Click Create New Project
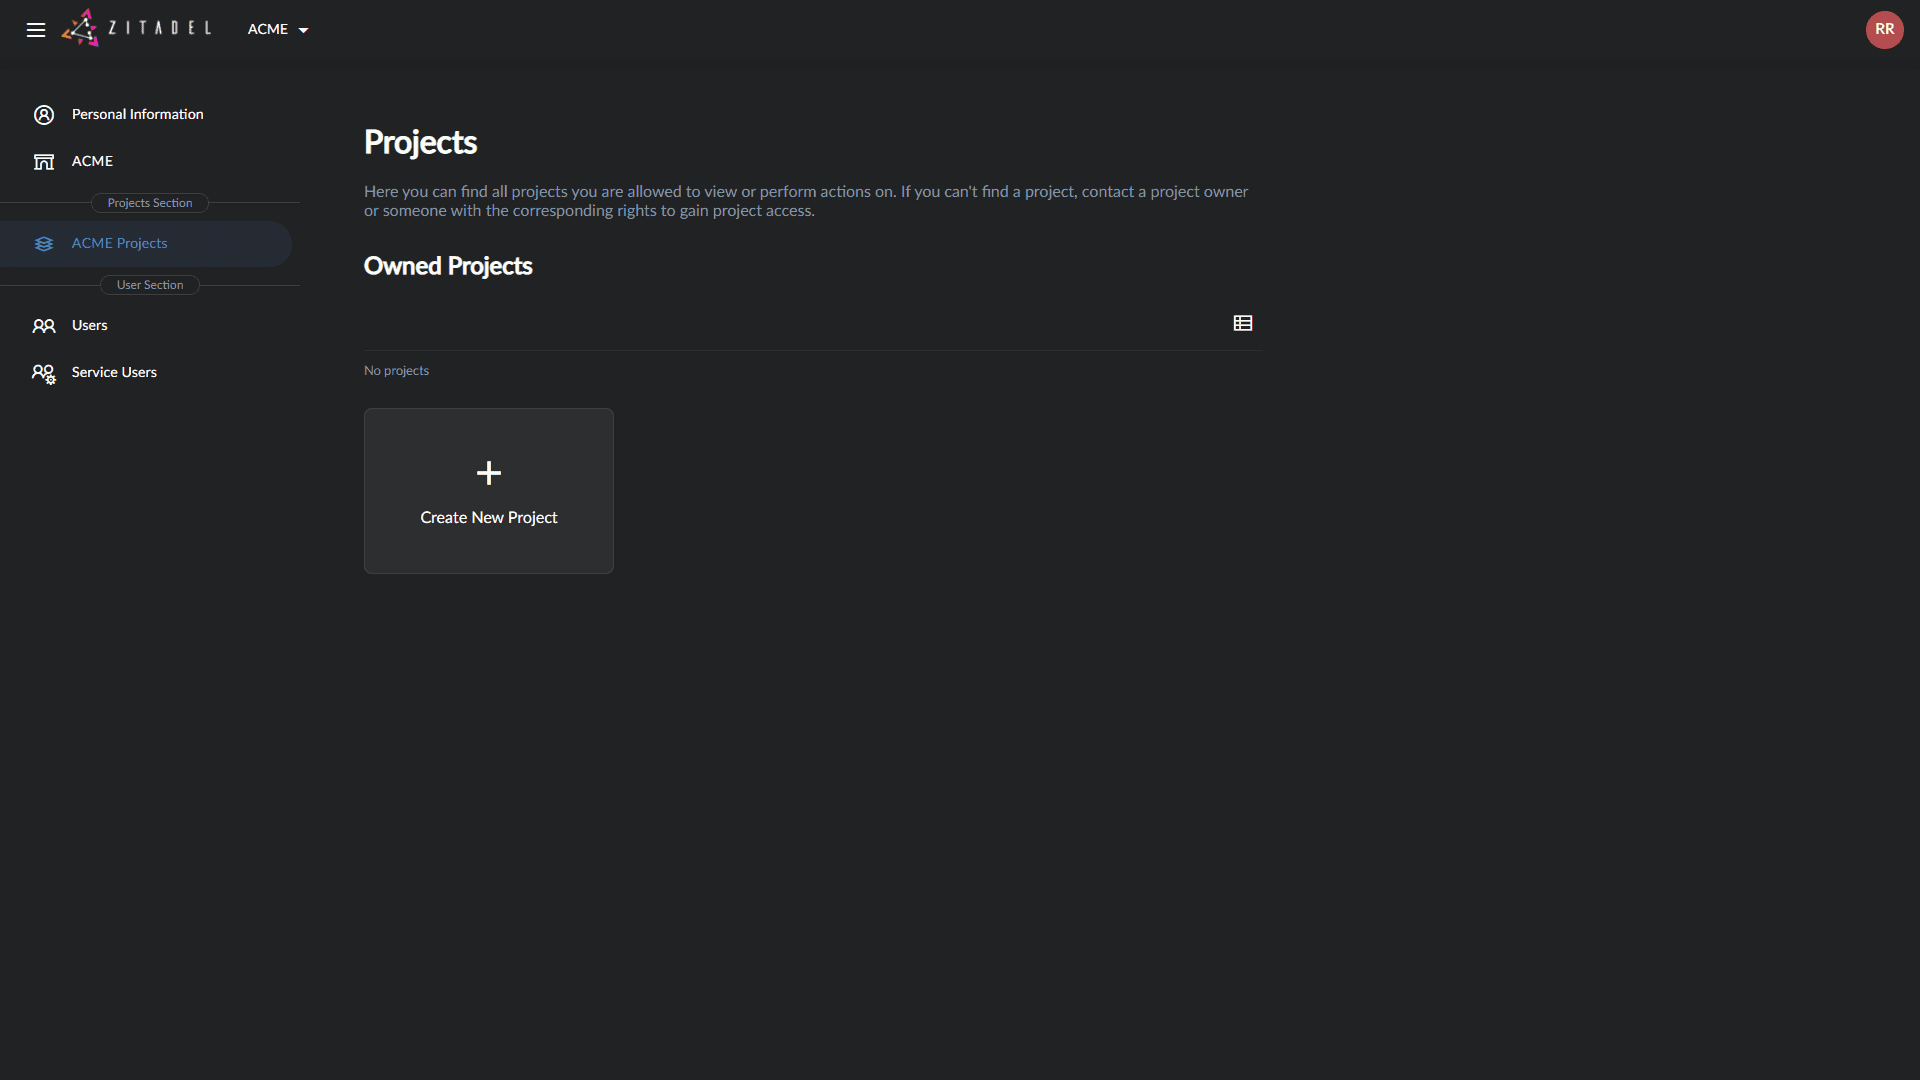 coord(488,517)
